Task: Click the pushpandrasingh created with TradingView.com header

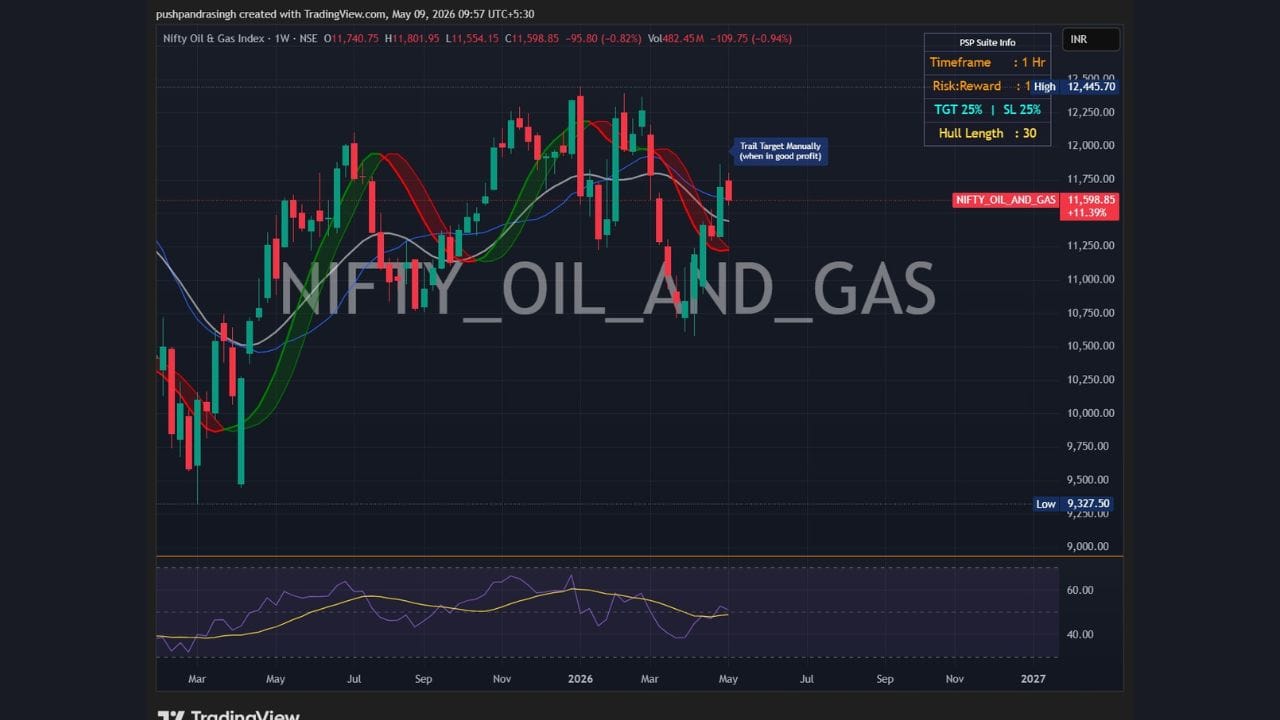Action: pos(345,14)
